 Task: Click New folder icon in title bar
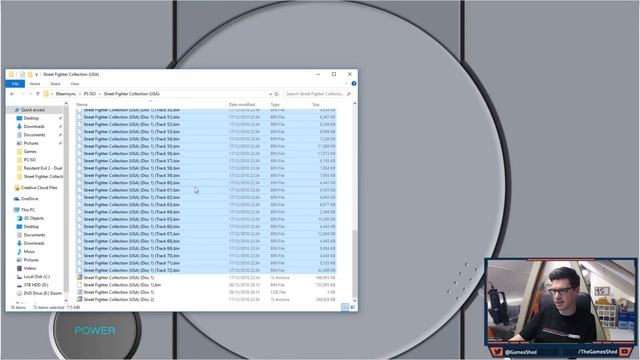(x=30, y=74)
